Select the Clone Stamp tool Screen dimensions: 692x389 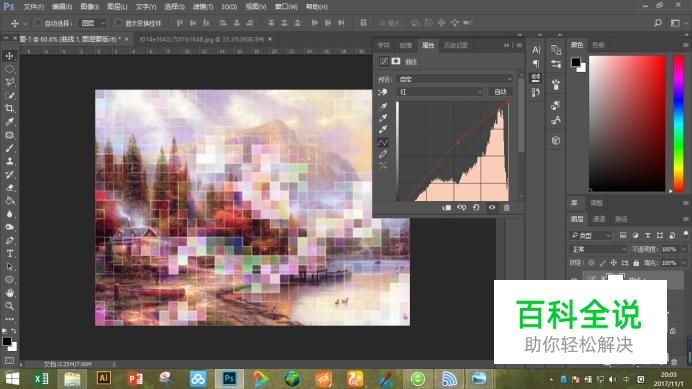click(9, 161)
